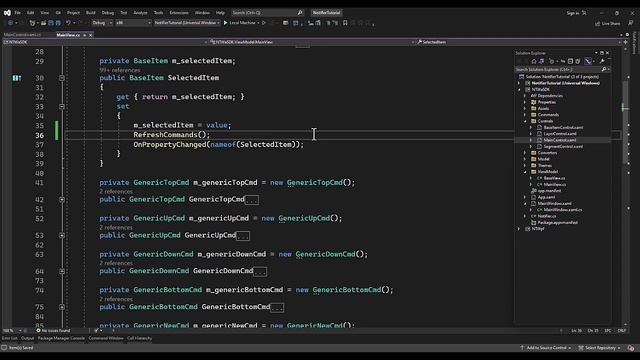Open the Extensions menu
The width and height of the screenshot is (640, 360).
(179, 13)
